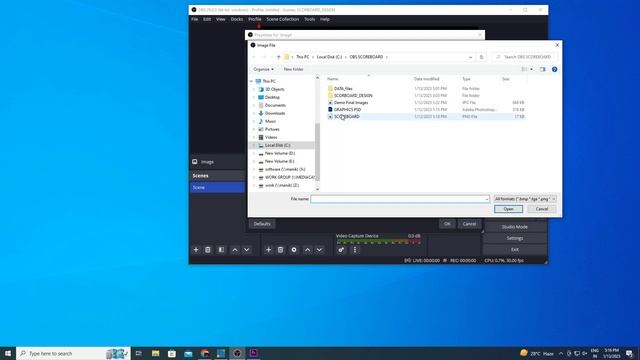Expand the Local Disk (C:) tree node

click(254, 145)
